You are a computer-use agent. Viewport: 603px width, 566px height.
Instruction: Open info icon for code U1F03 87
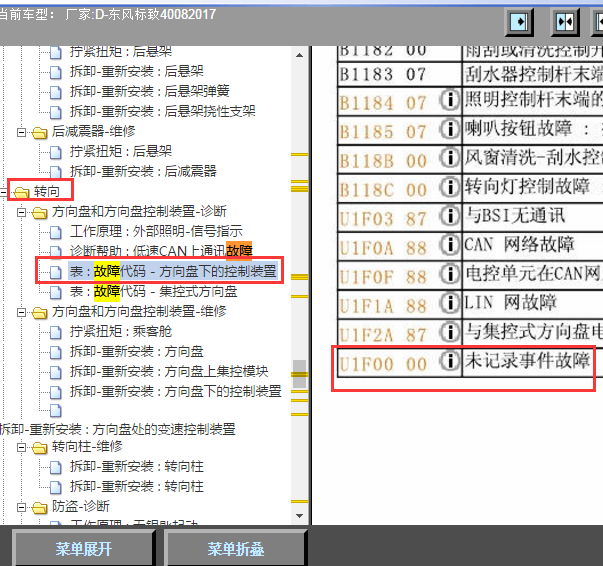(450, 216)
